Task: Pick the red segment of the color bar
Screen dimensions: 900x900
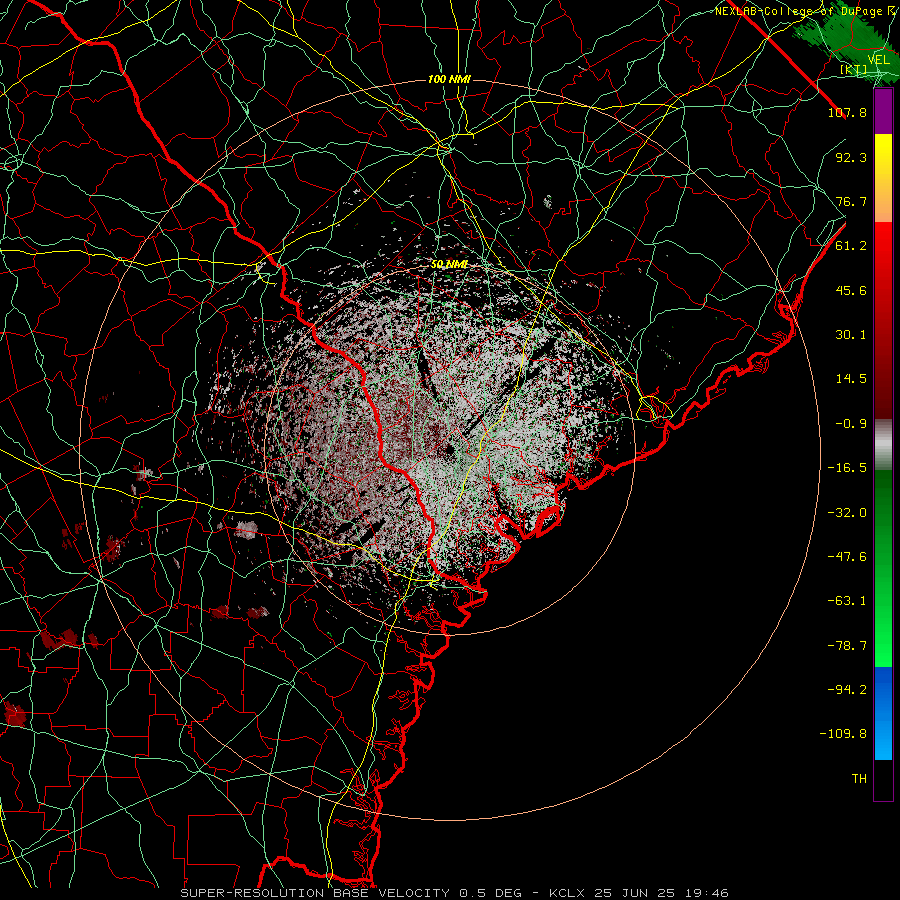Action: pyautogui.click(x=883, y=320)
